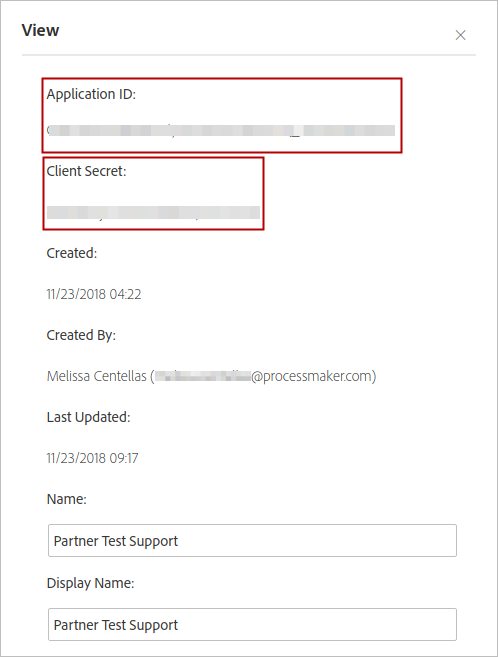The height and width of the screenshot is (657, 498).
Task: Click the blurred part of the creator email
Action: (203, 376)
